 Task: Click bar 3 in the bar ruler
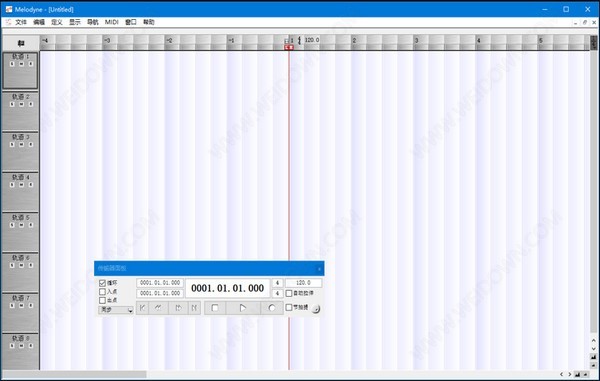[416, 40]
